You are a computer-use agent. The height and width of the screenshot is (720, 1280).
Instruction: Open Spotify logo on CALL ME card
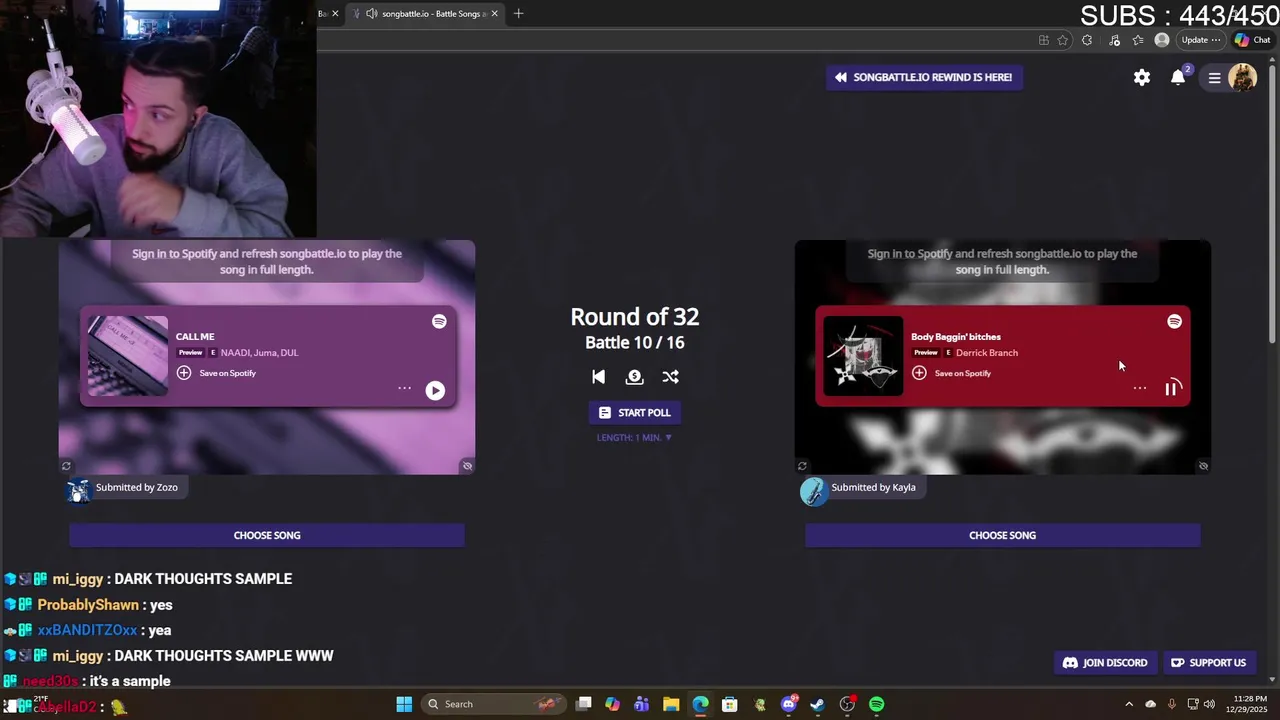439,321
